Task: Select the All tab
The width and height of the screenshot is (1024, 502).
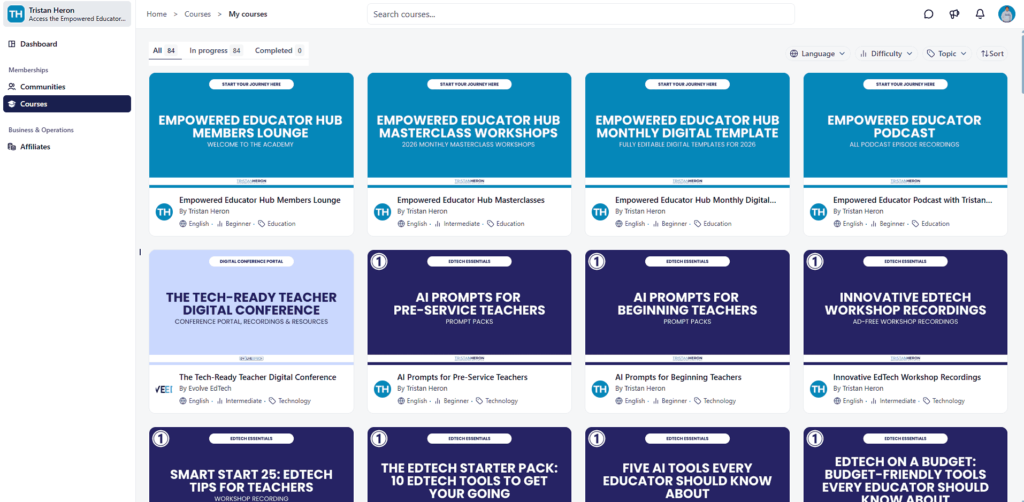Action: (165, 51)
